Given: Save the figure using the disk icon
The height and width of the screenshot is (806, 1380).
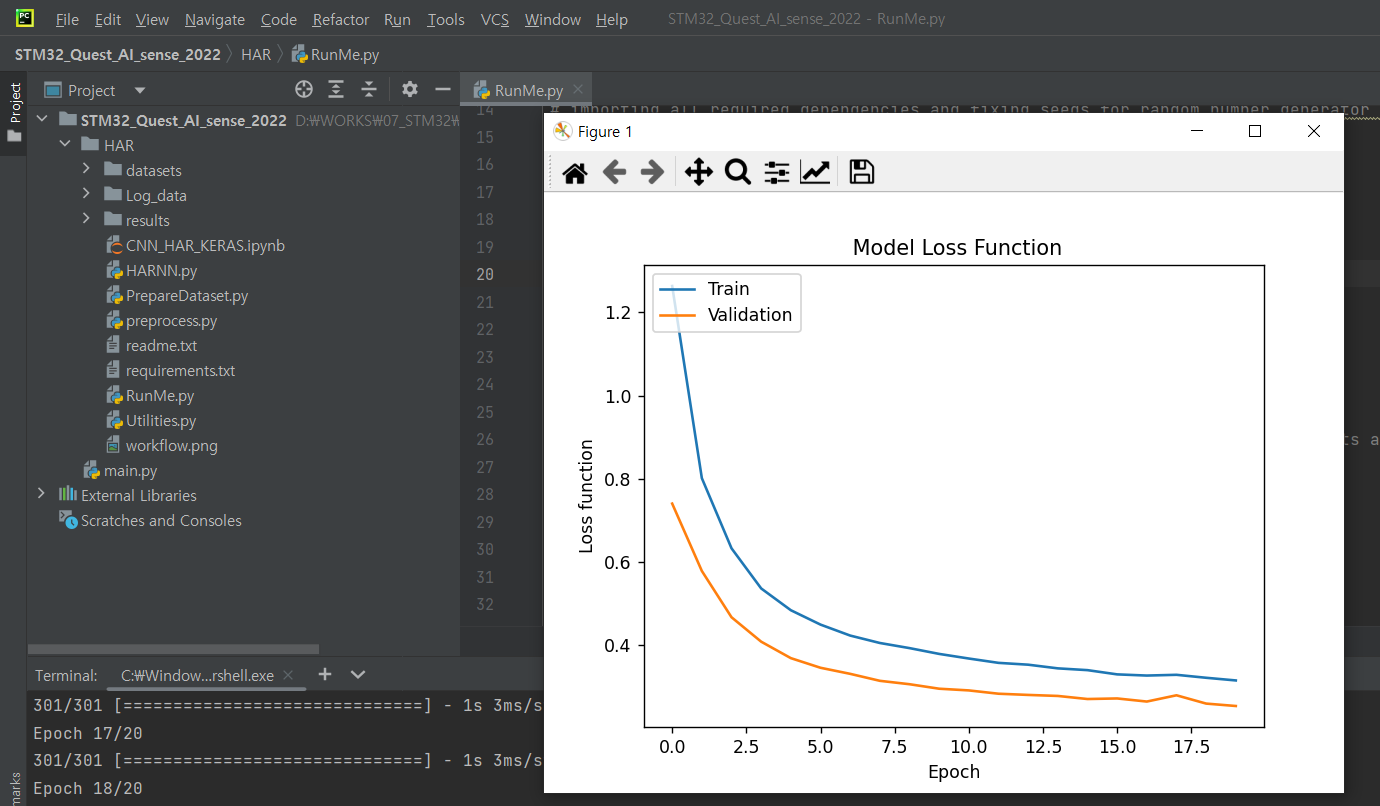Looking at the screenshot, I should click(x=861, y=172).
